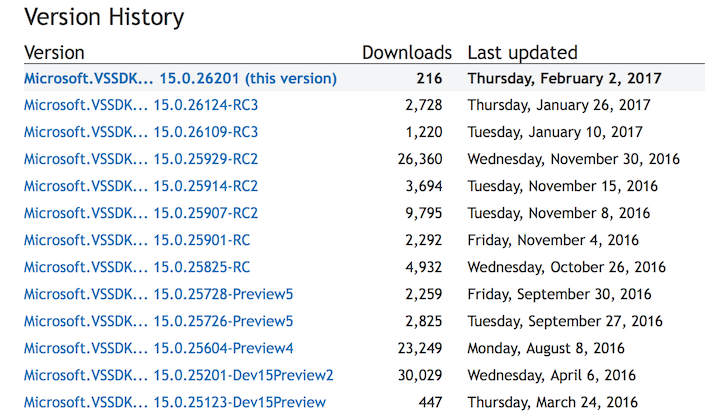Click the Thursday, February 2, 2017 date
This screenshot has width=716, height=415.
click(x=564, y=79)
